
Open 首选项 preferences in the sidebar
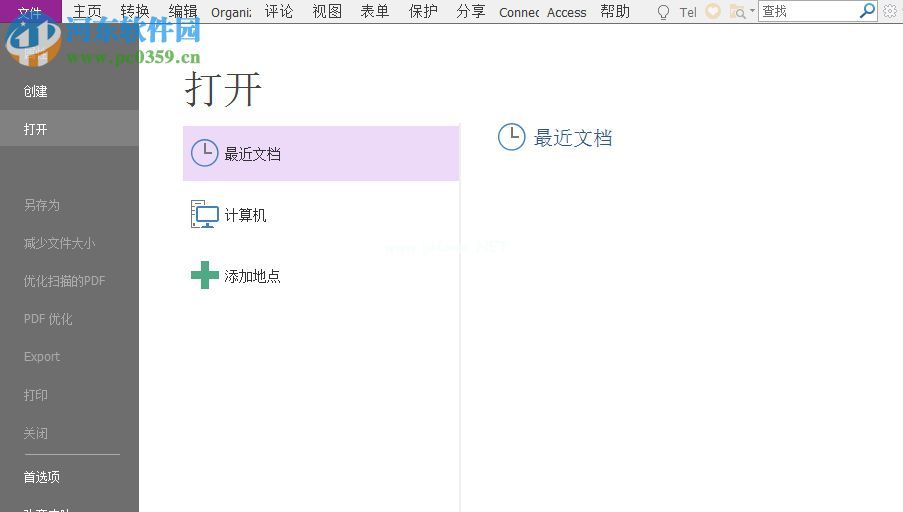click(41, 477)
